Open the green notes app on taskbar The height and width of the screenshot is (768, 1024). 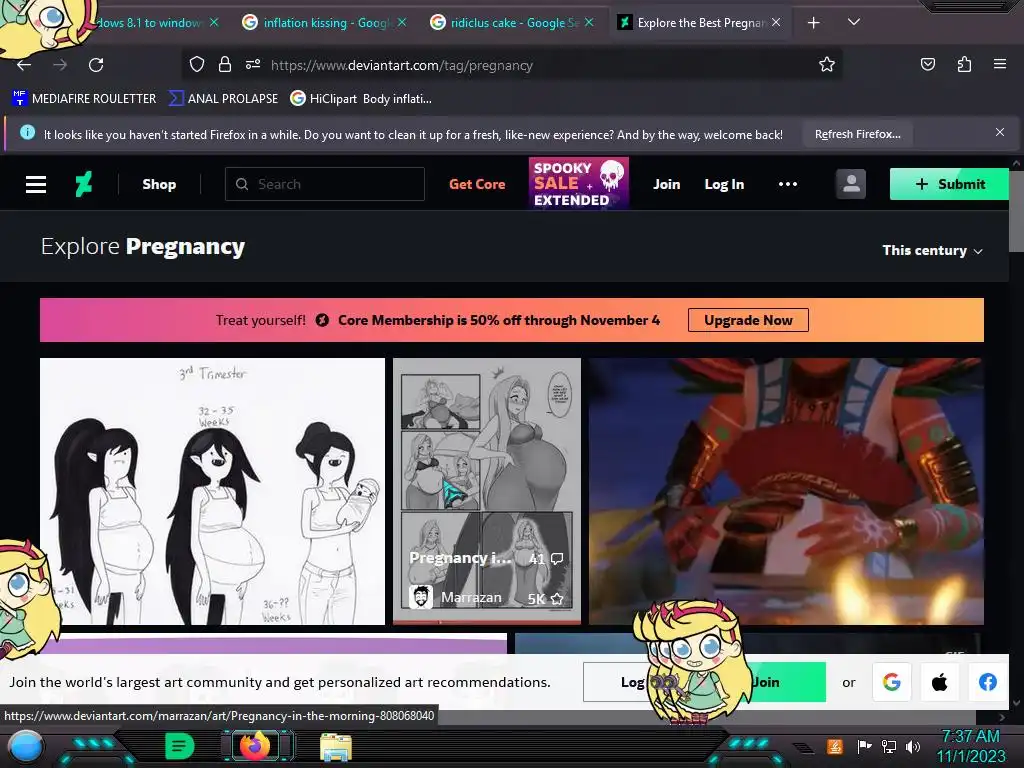click(179, 746)
